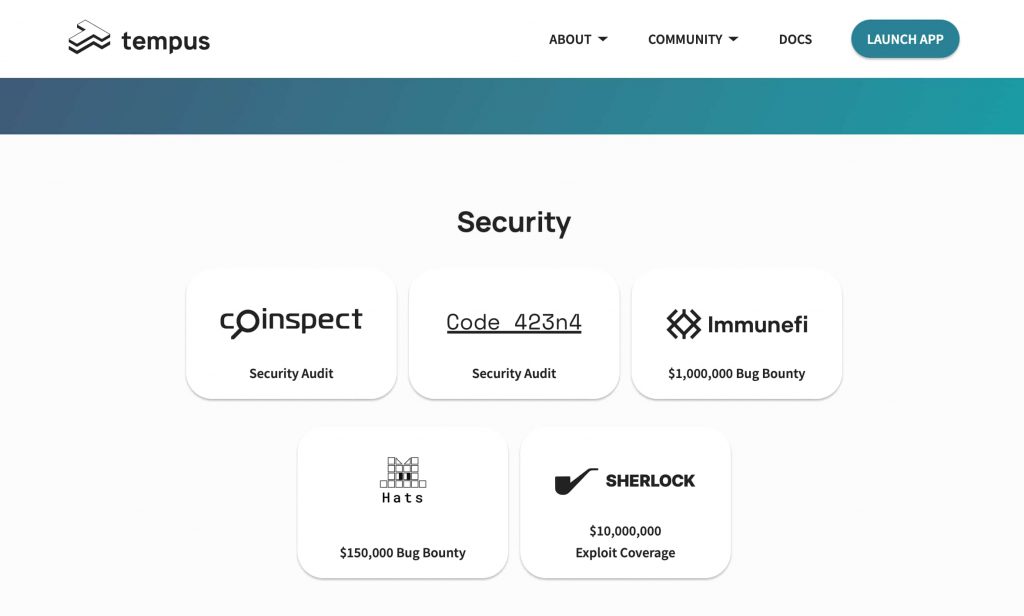Expand the ABOUT dropdown menu
Screen dimensions: 1024x616
pyautogui.click(x=569, y=39)
